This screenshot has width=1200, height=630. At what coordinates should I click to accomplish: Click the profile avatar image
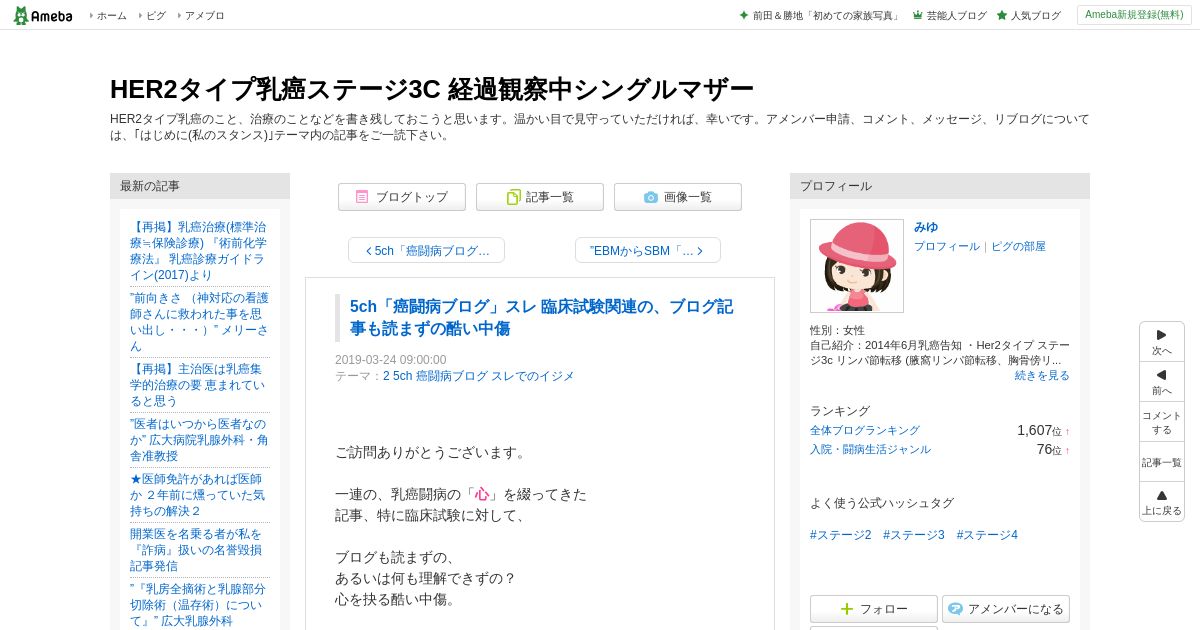tap(857, 266)
